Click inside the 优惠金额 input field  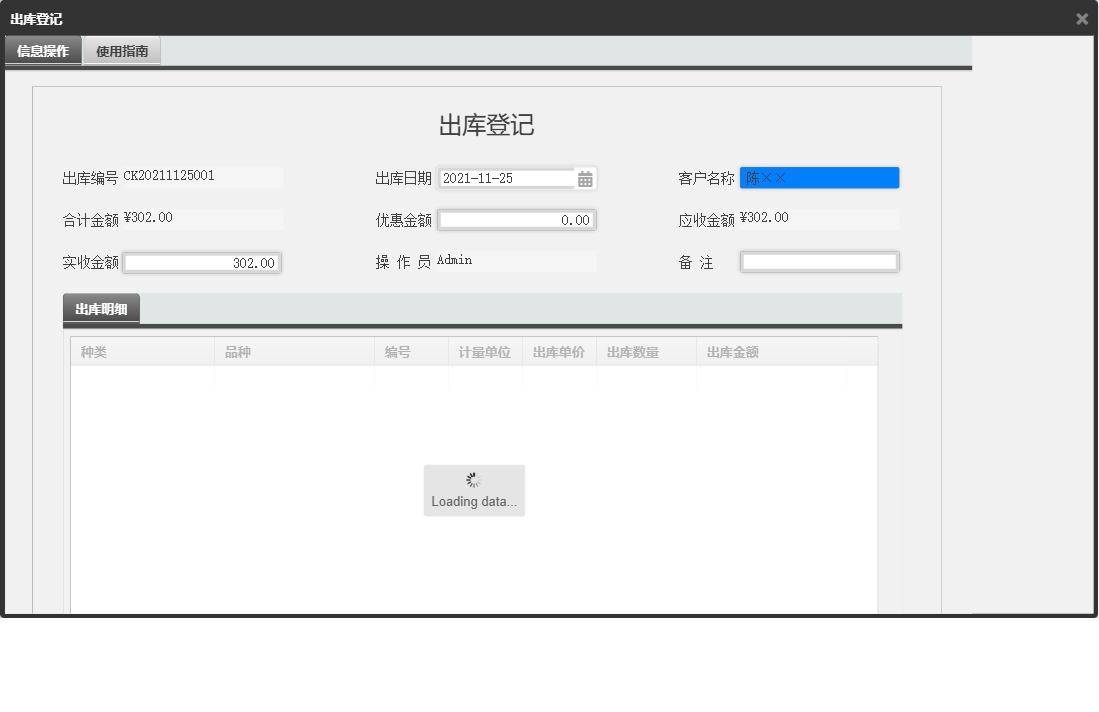click(516, 219)
